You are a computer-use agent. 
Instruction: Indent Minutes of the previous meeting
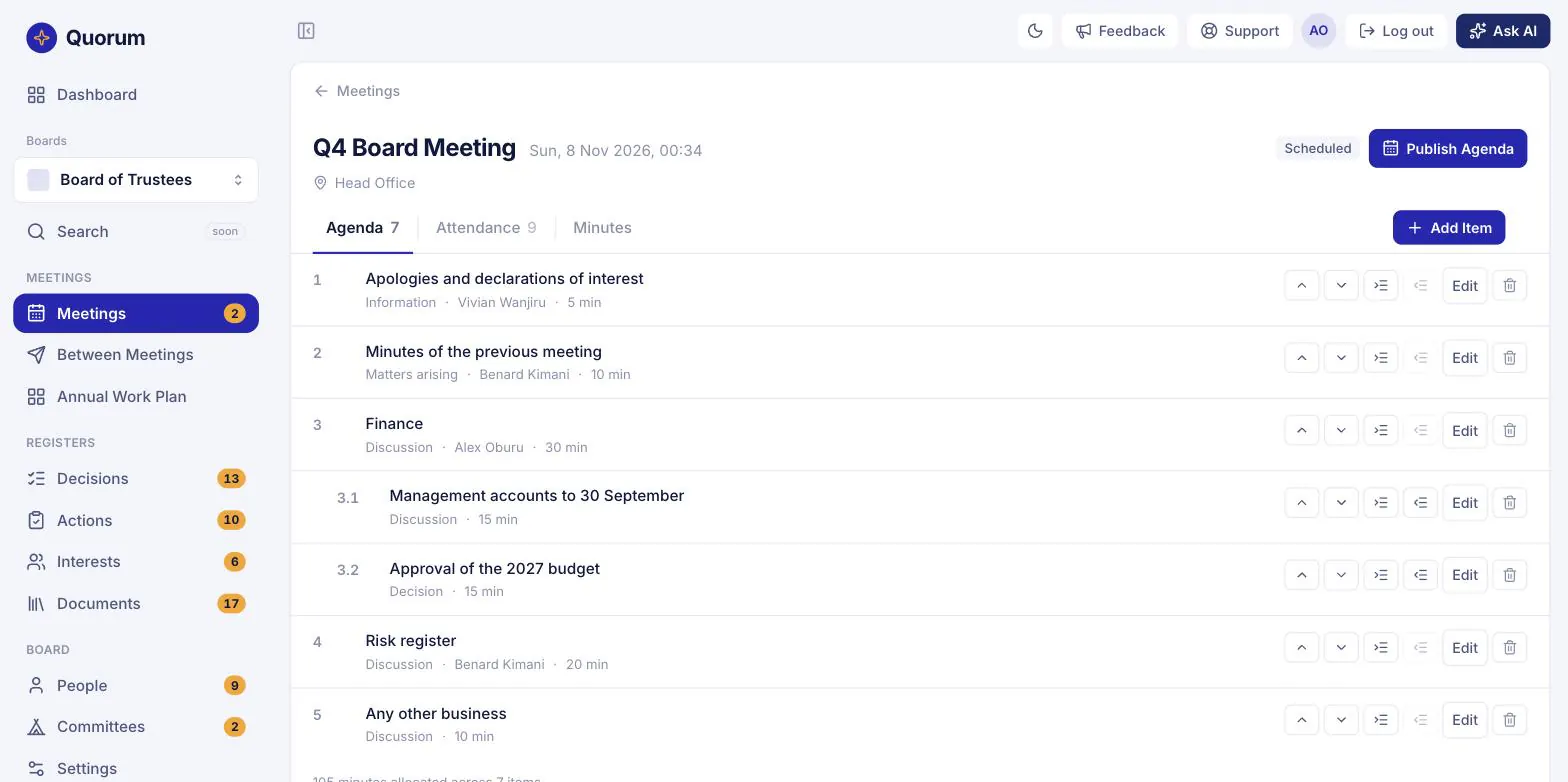click(1381, 358)
